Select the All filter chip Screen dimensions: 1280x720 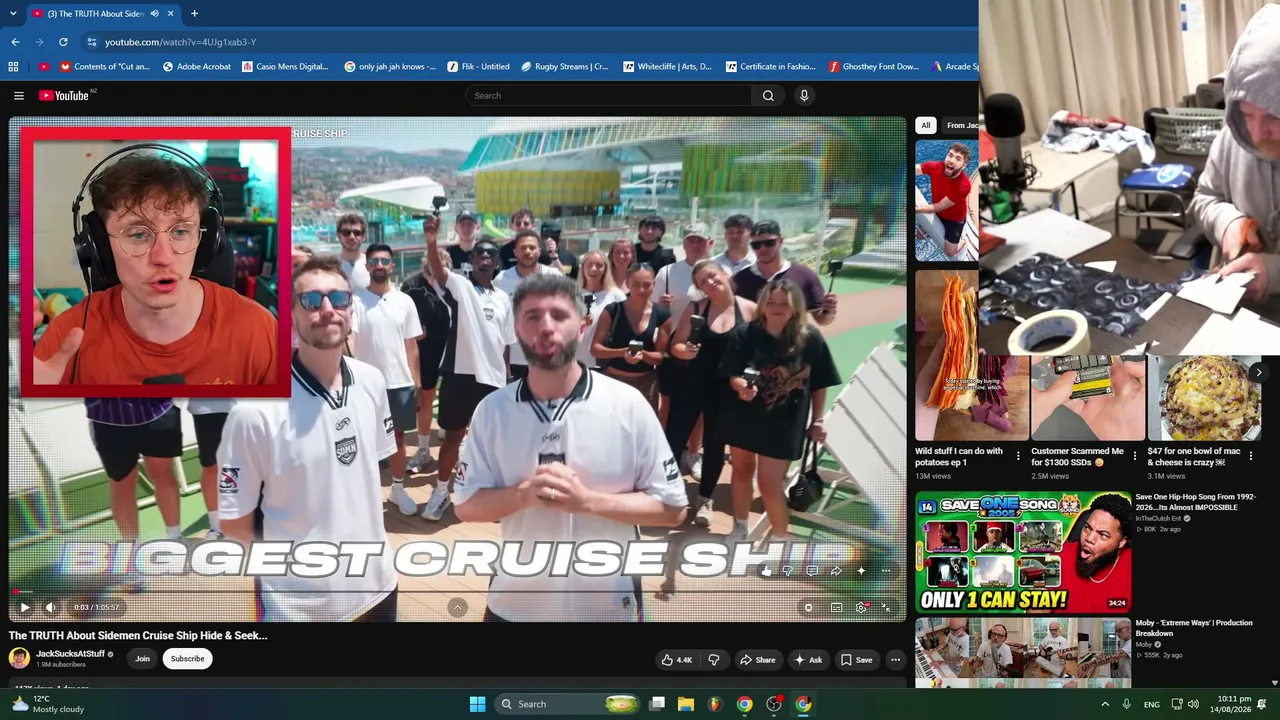coord(926,125)
